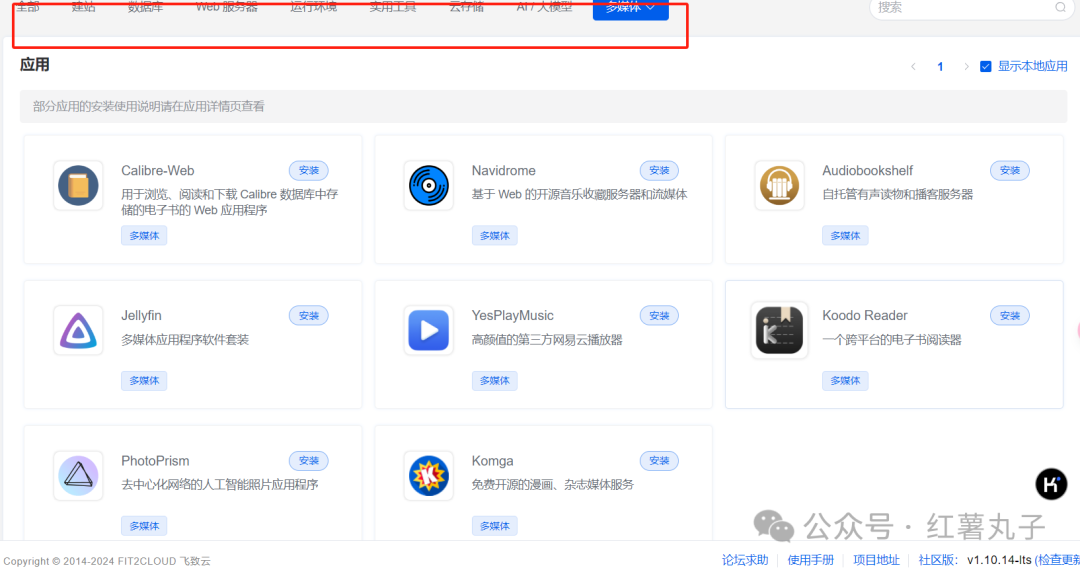Open the 项目地址 footer link
This screenshot has width=1080, height=570.
pyautogui.click(x=876, y=560)
